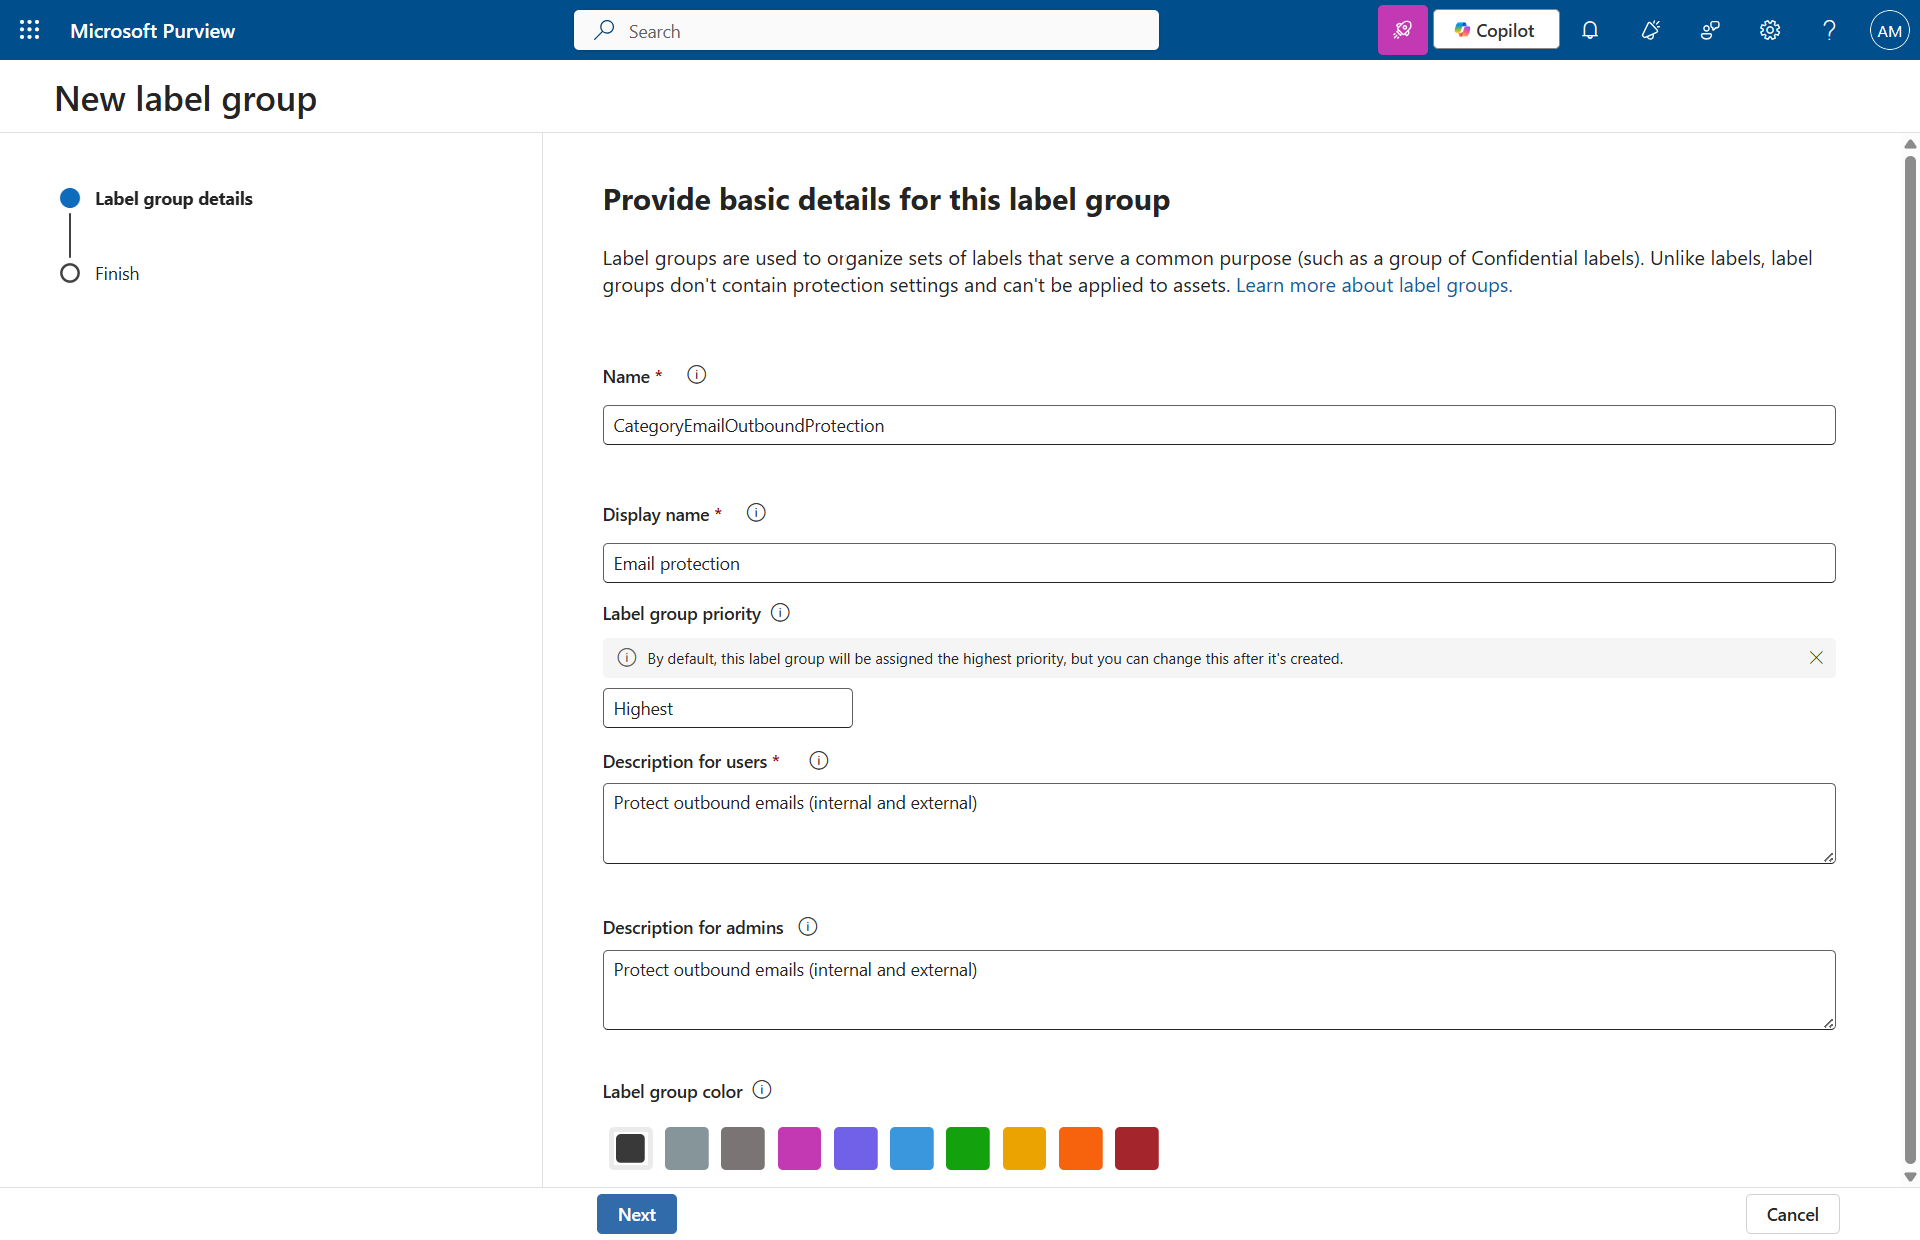Click the settings gear icon
Screen dimensions: 1920x1240
coord(1770,30)
